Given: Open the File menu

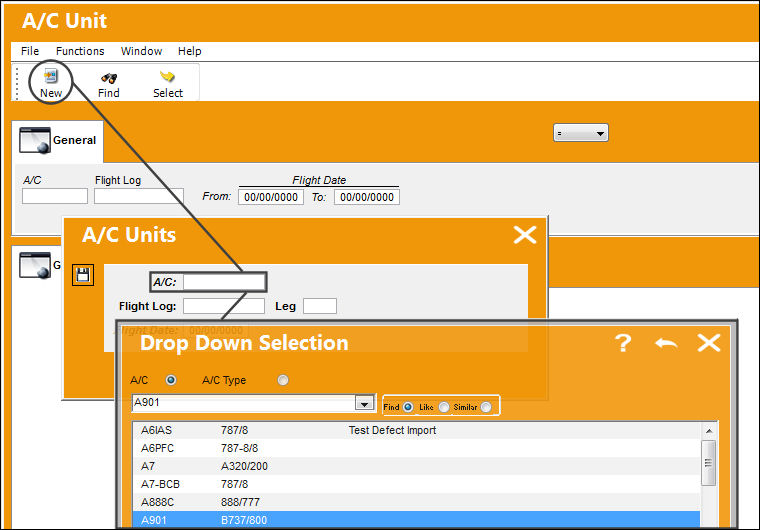Looking at the screenshot, I should pyautogui.click(x=30, y=51).
